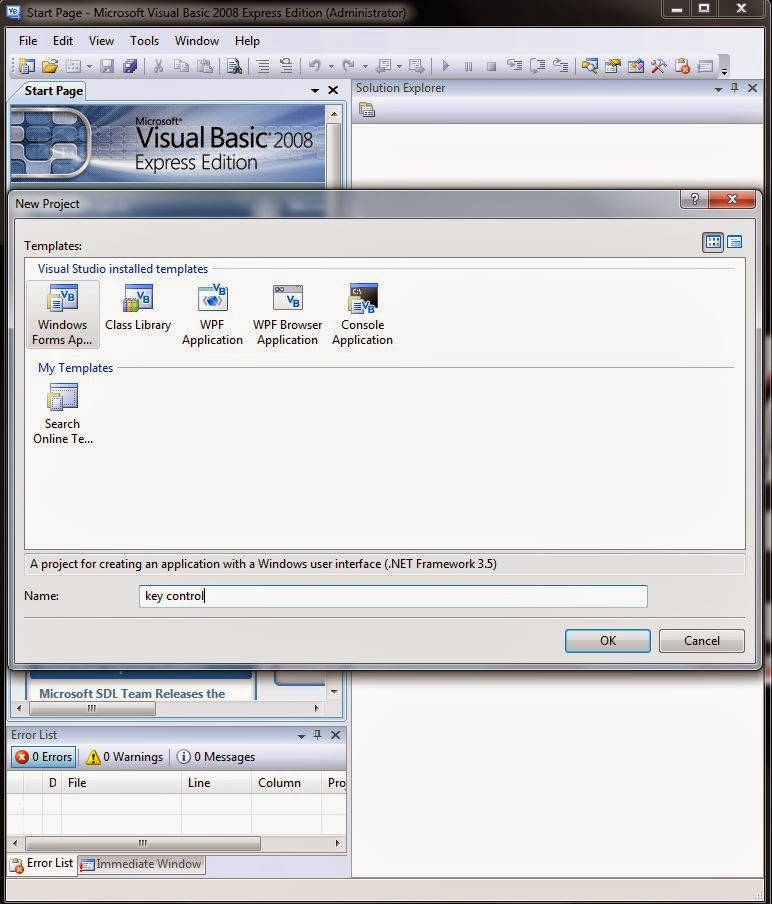
Task: Open the Redo history dropdown arrow
Action: coord(365,67)
